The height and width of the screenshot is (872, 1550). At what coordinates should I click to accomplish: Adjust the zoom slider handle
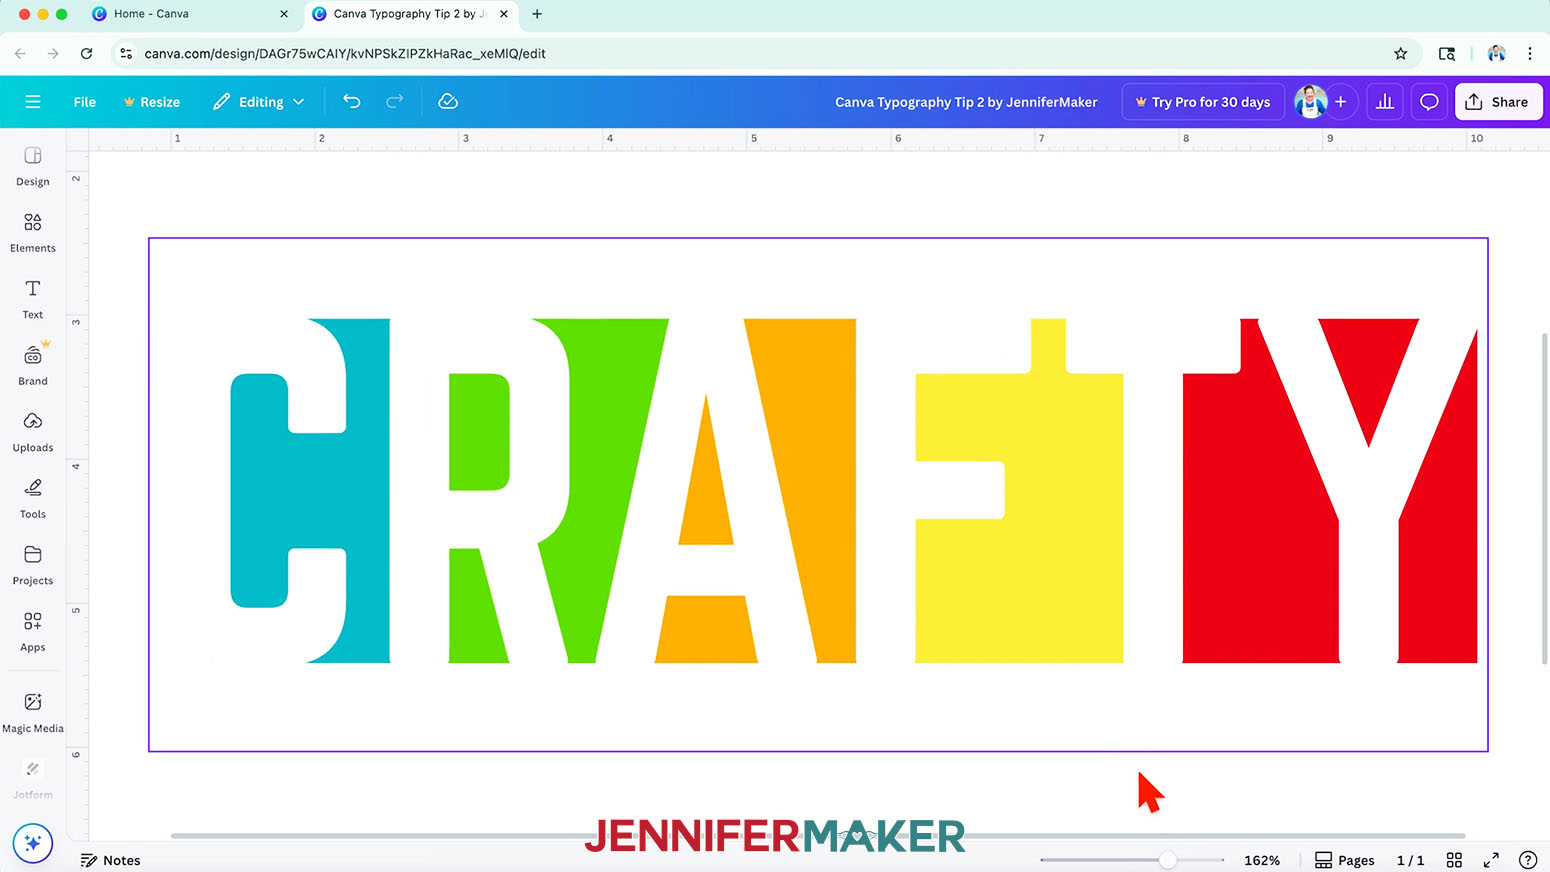(1167, 860)
